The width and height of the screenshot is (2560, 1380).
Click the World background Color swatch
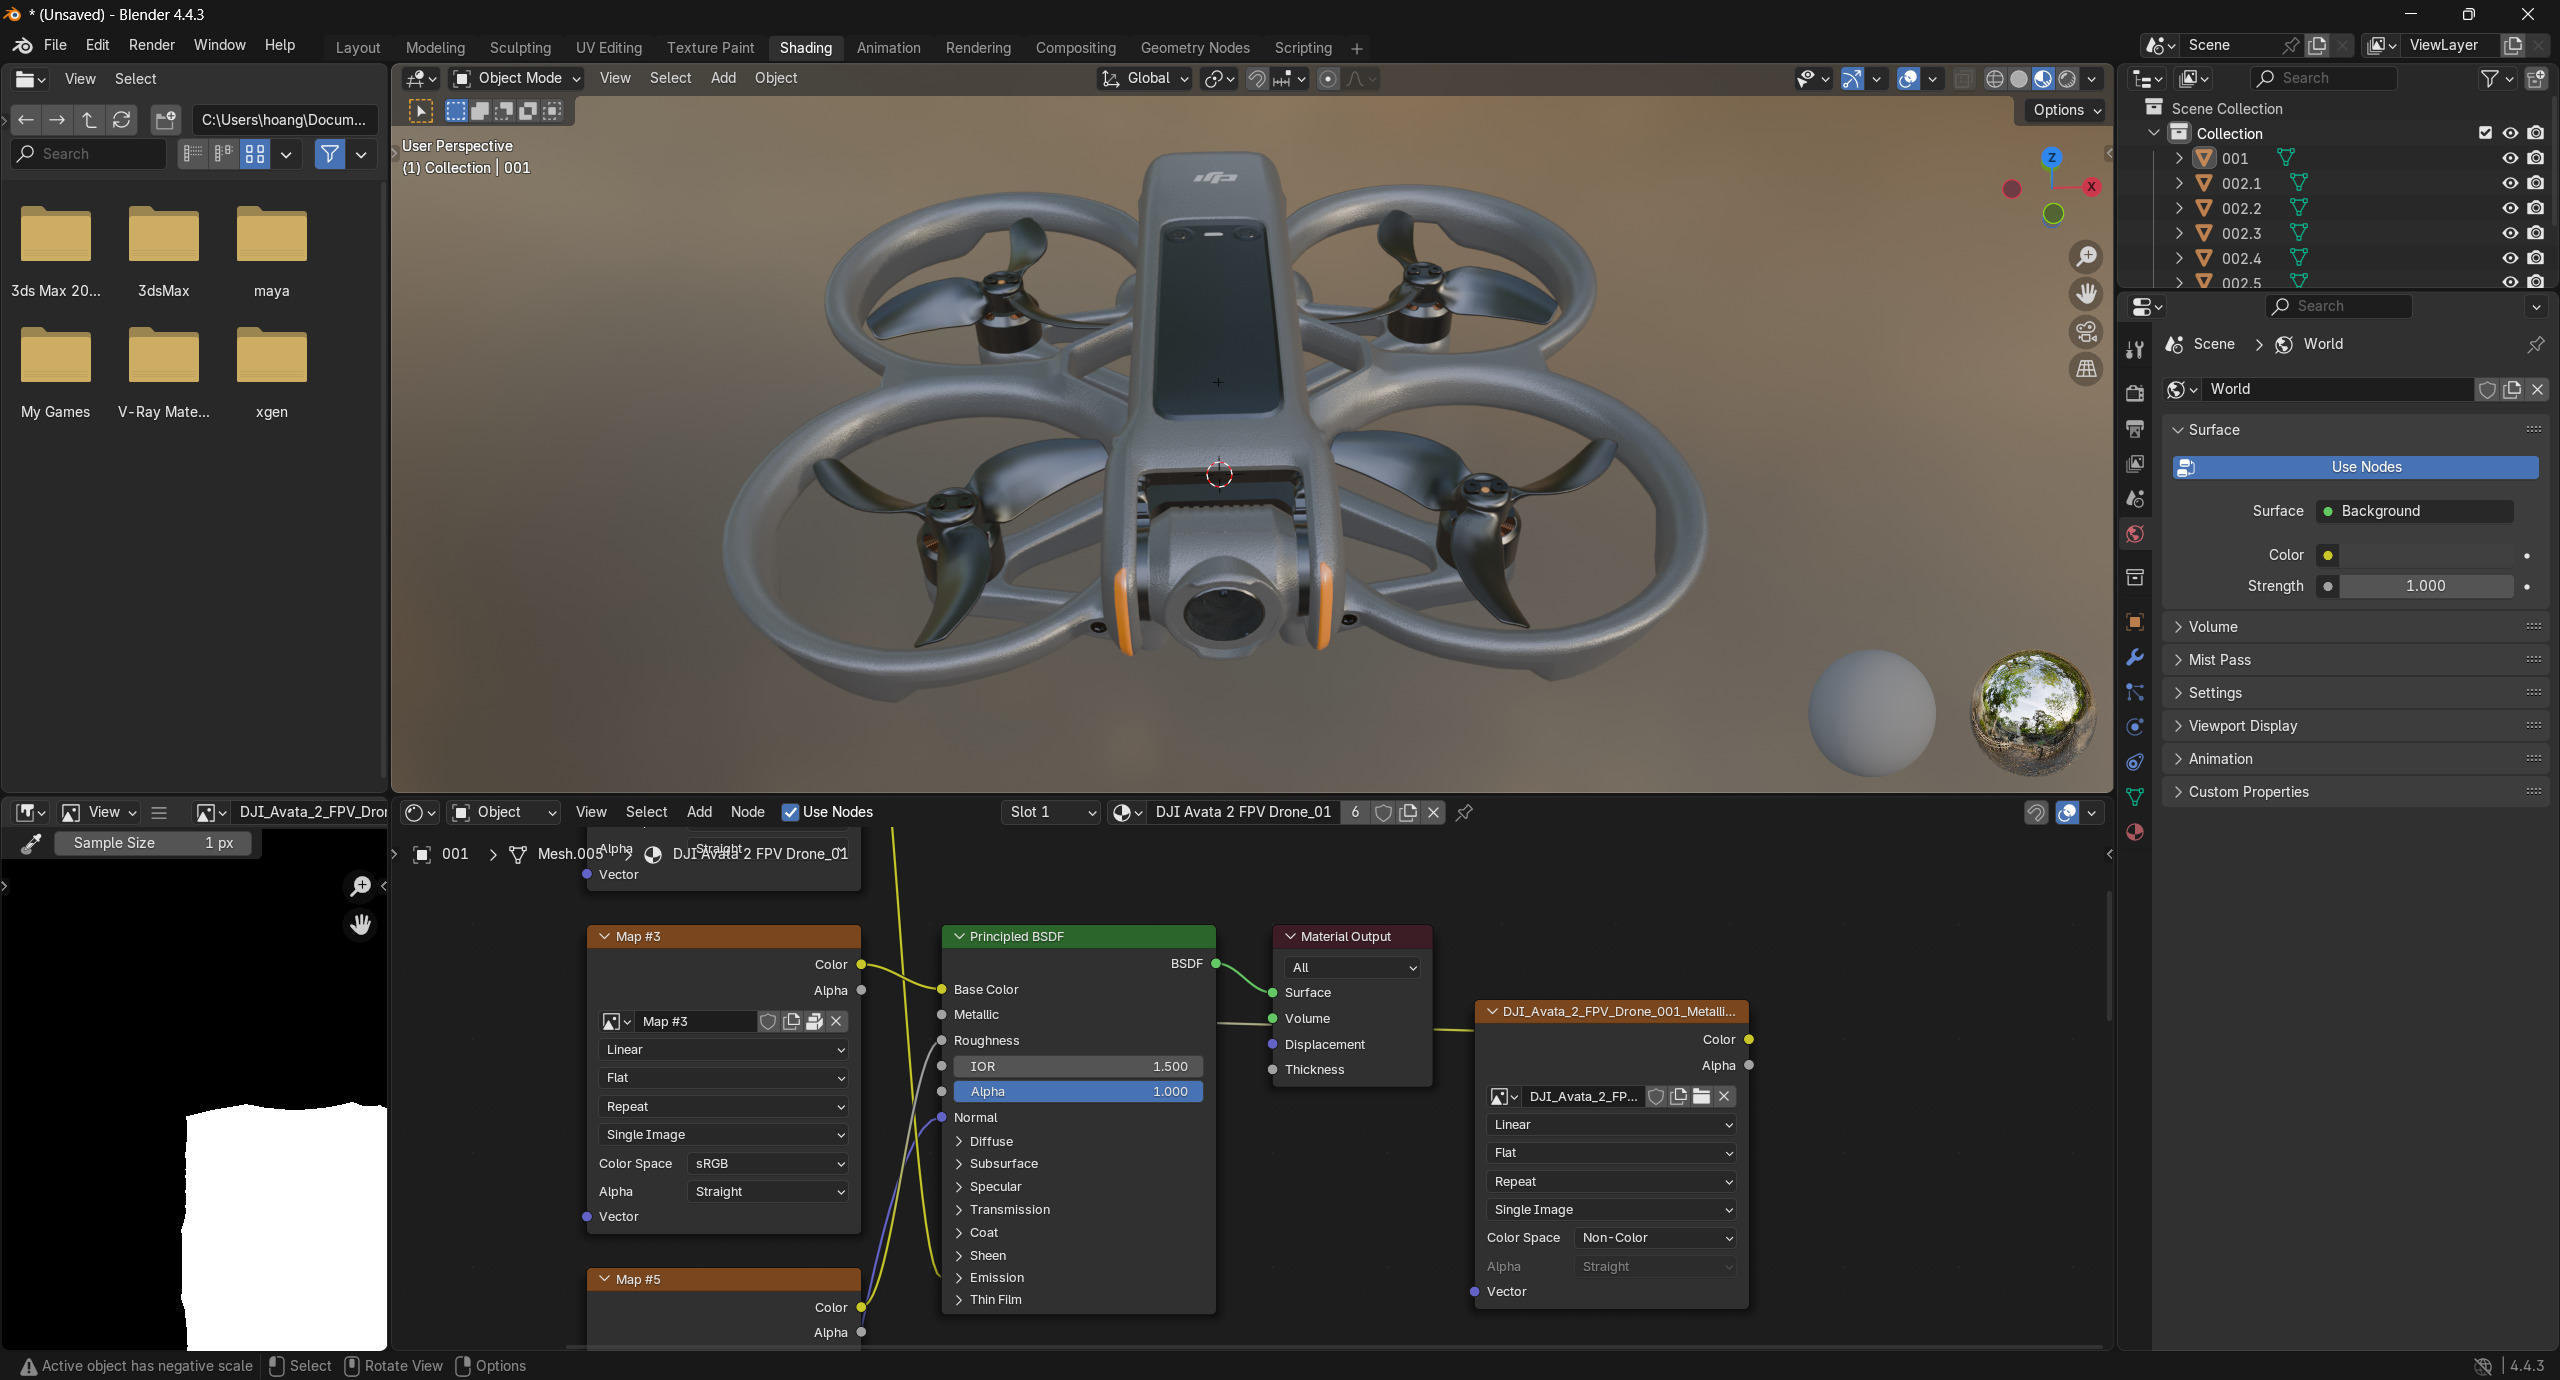coord(2425,556)
